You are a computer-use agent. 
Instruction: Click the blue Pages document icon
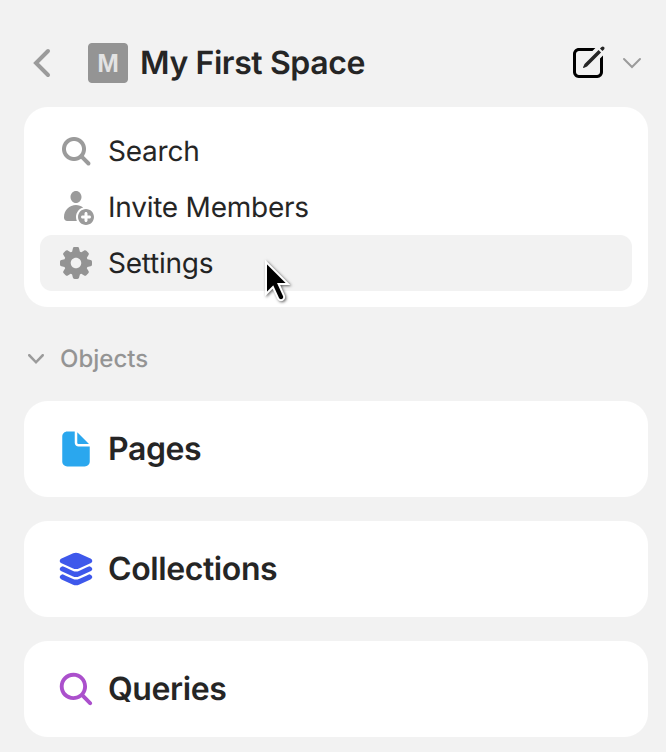coord(76,449)
